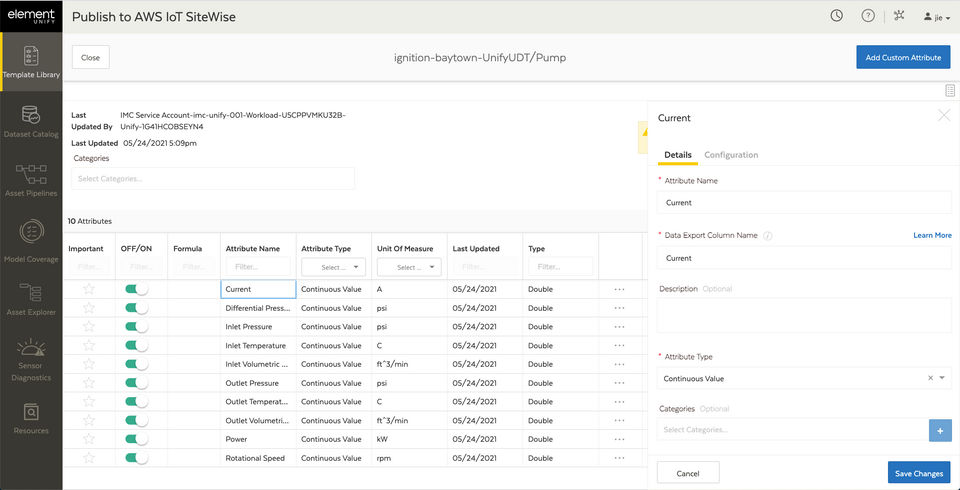The width and height of the screenshot is (960, 490).
Task: Click the Close button
Action: pyautogui.click(x=91, y=57)
